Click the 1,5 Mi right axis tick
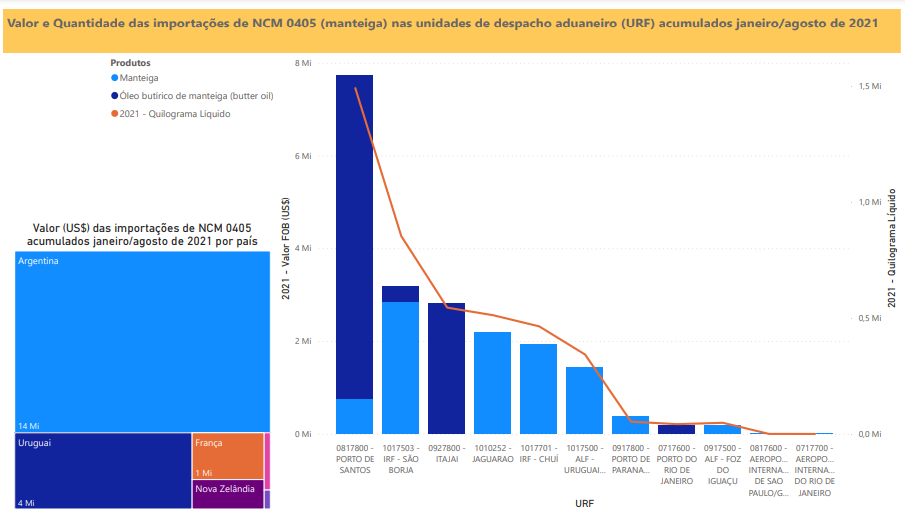The width and height of the screenshot is (905, 530). [x=870, y=86]
